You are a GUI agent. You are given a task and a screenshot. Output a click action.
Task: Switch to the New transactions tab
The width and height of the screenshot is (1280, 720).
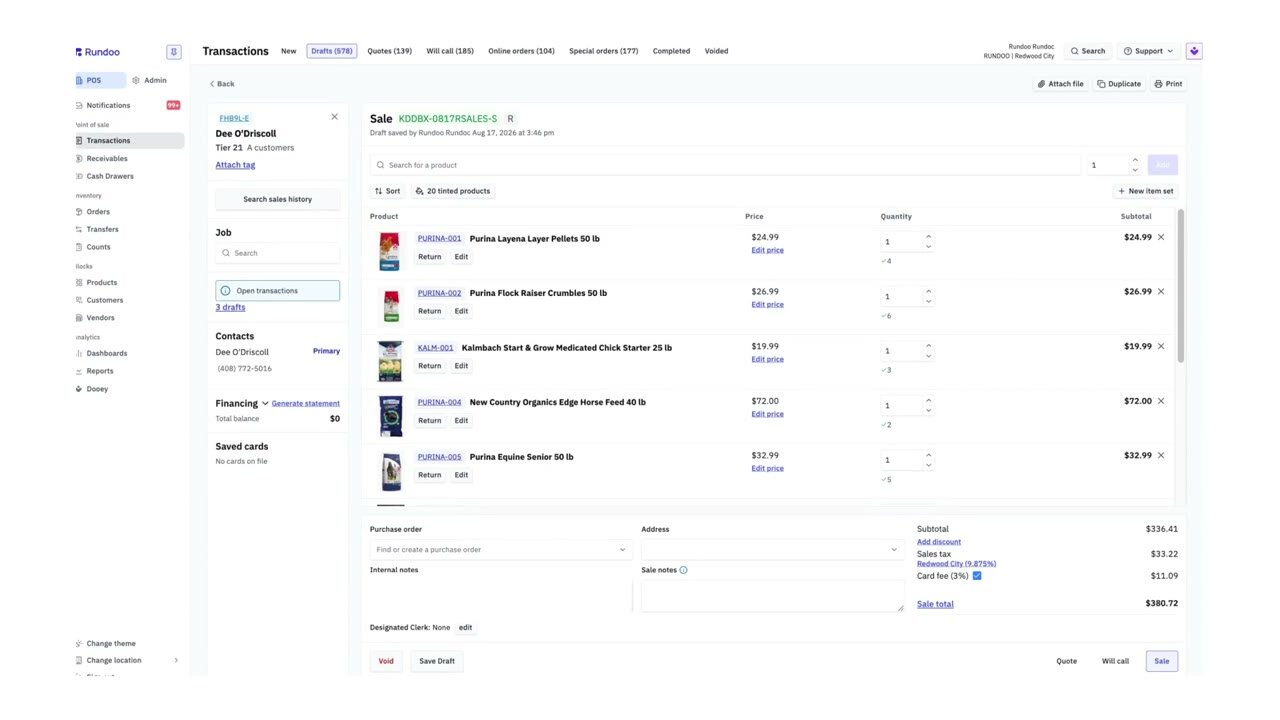288,51
